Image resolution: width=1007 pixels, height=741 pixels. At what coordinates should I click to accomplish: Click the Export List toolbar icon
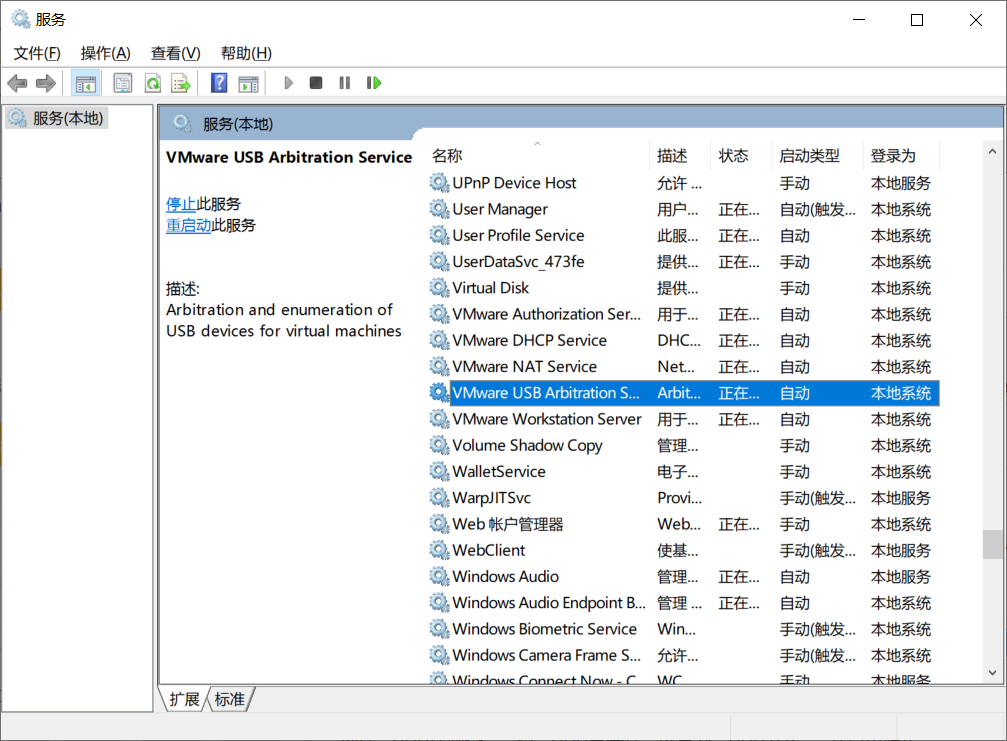[181, 83]
